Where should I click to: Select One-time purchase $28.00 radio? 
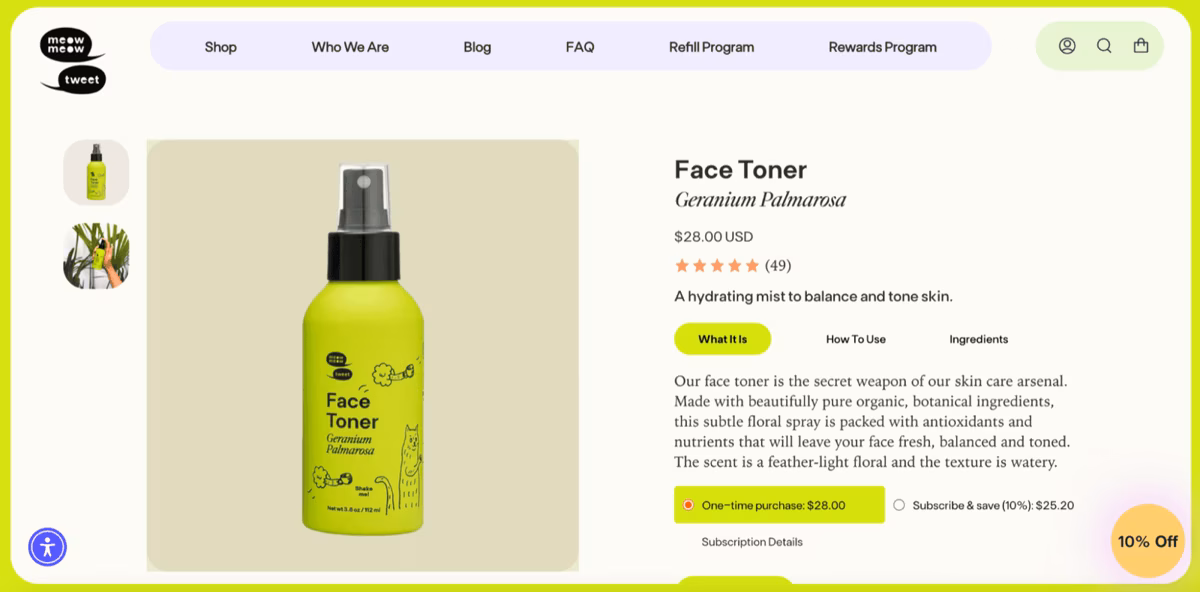pos(688,505)
